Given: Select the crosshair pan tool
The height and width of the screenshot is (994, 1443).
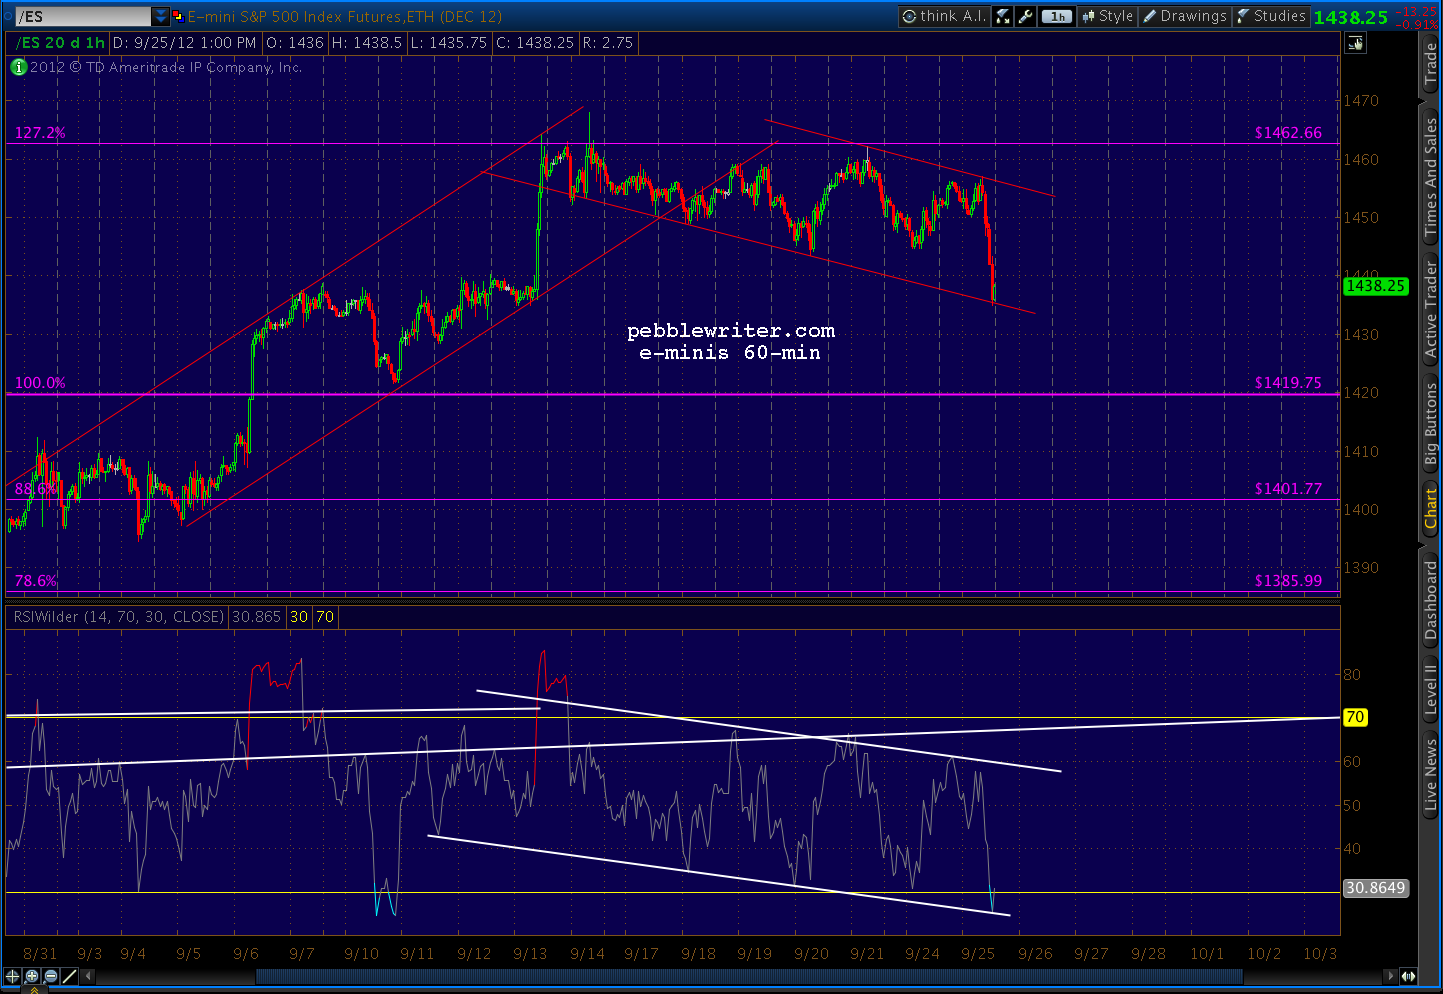Looking at the screenshot, I should click(13, 976).
